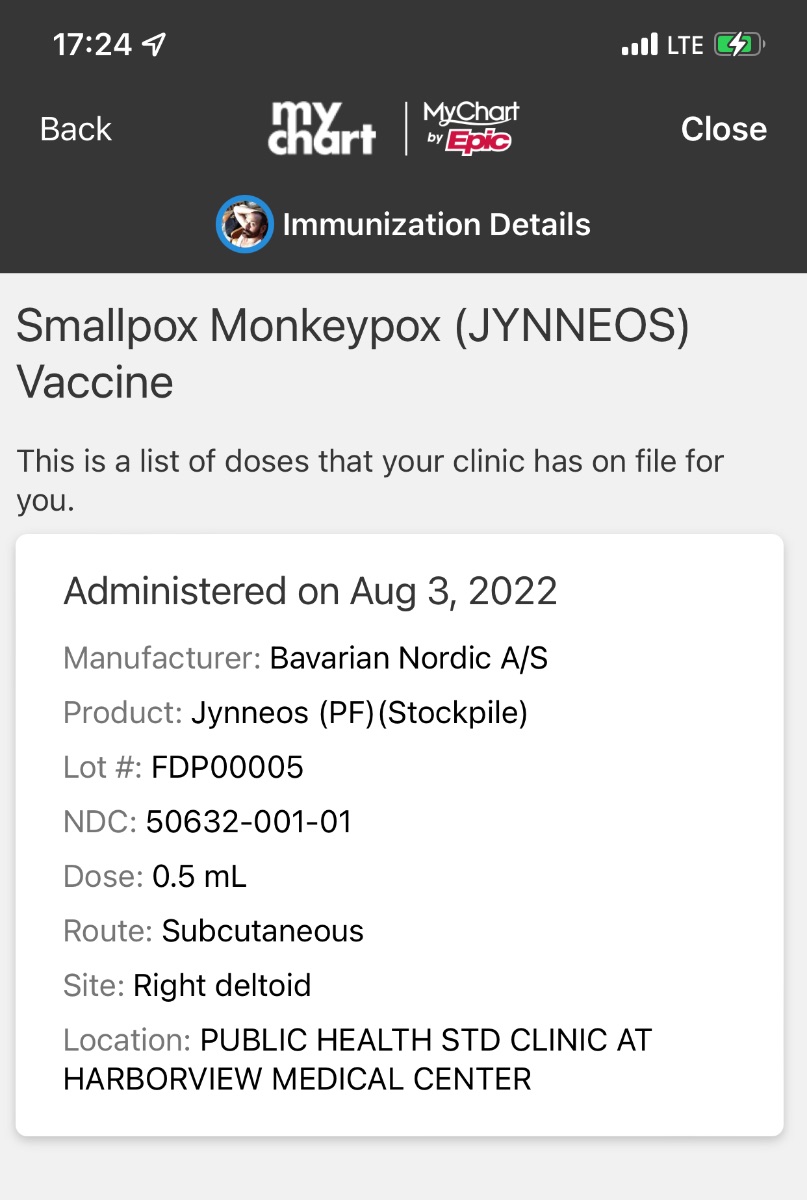Tap the Site Right deltoid line
Viewport: 807px width, 1200px height.
tap(187, 985)
